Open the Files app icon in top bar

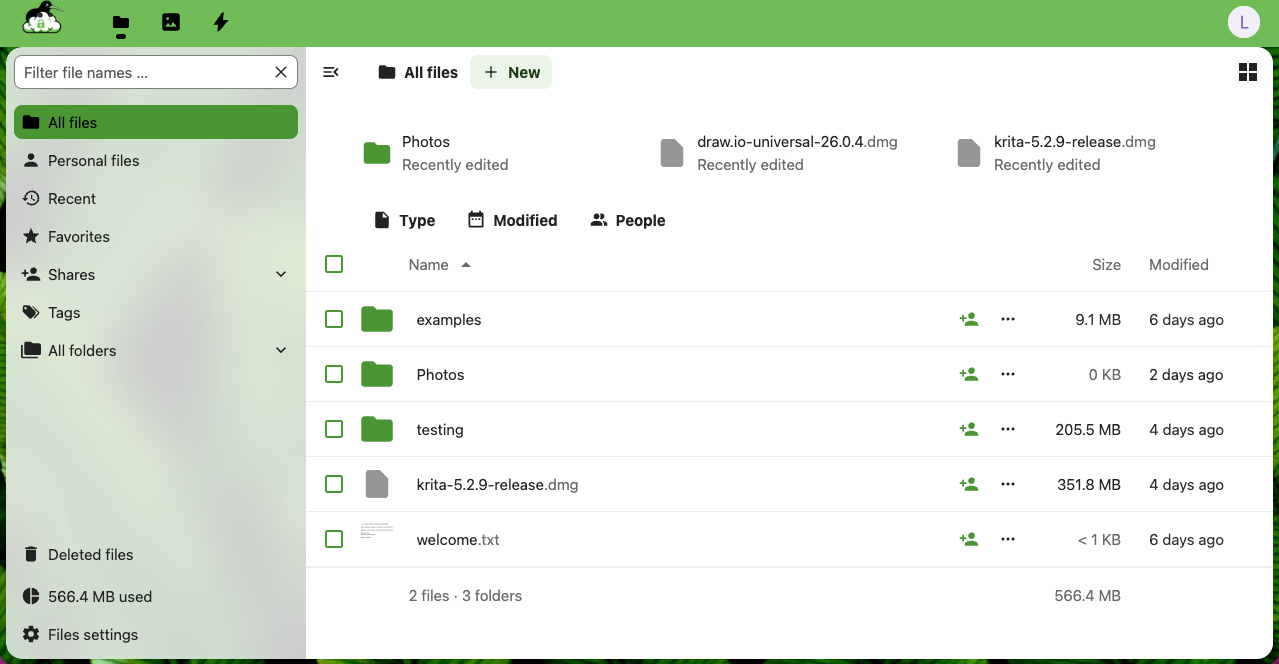[120, 21]
